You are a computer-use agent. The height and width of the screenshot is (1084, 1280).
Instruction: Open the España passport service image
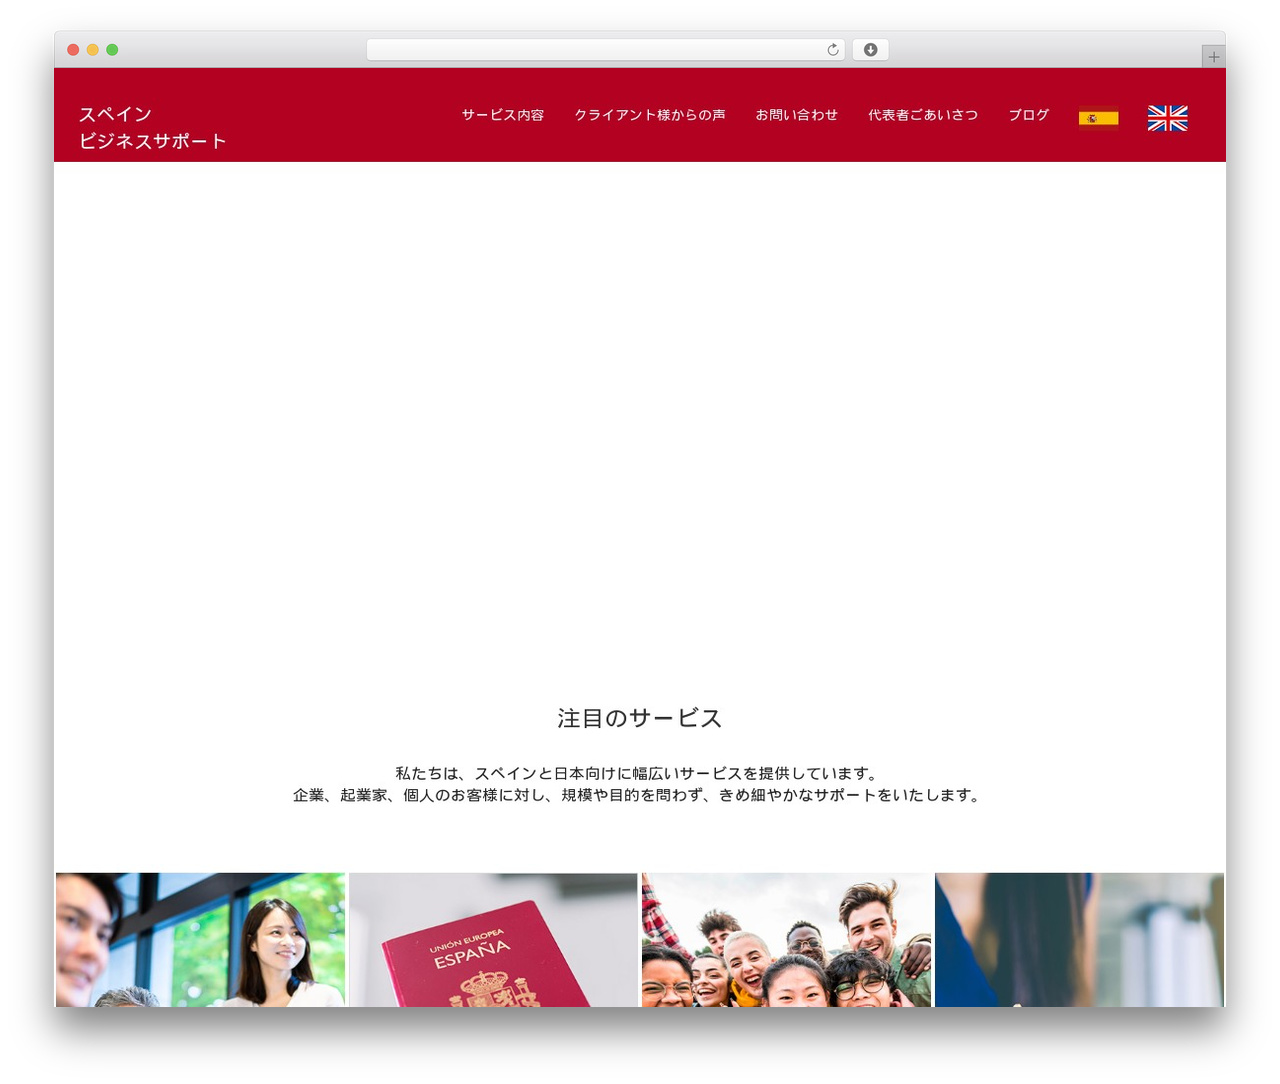[493, 940]
